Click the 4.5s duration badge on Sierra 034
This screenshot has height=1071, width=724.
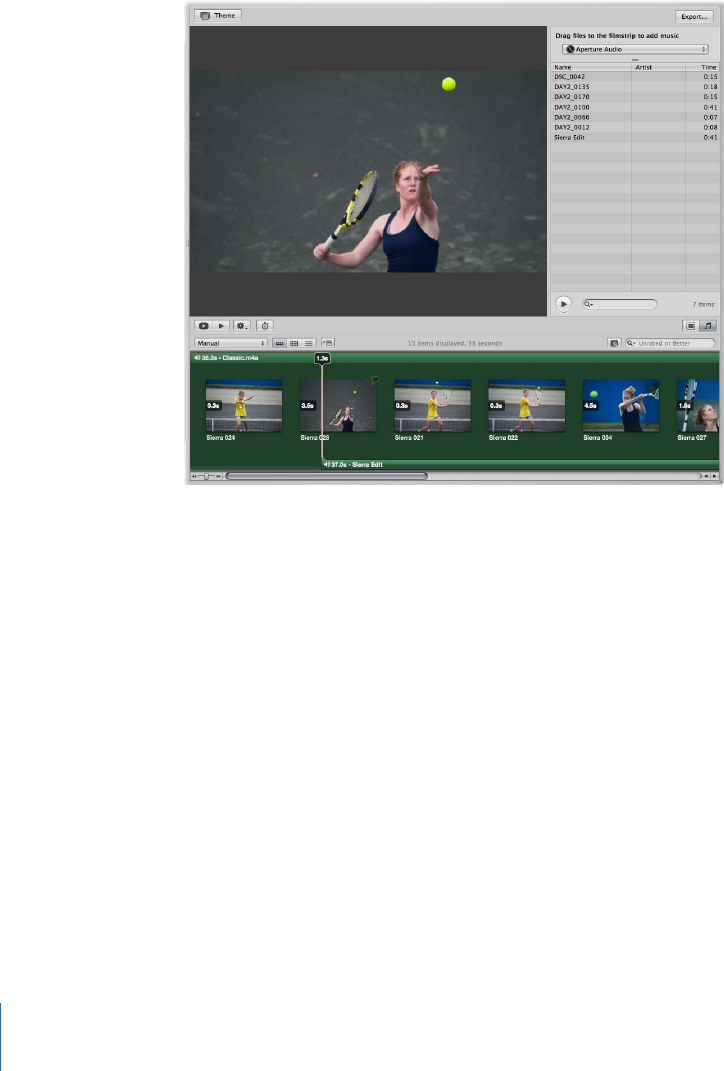coord(591,406)
